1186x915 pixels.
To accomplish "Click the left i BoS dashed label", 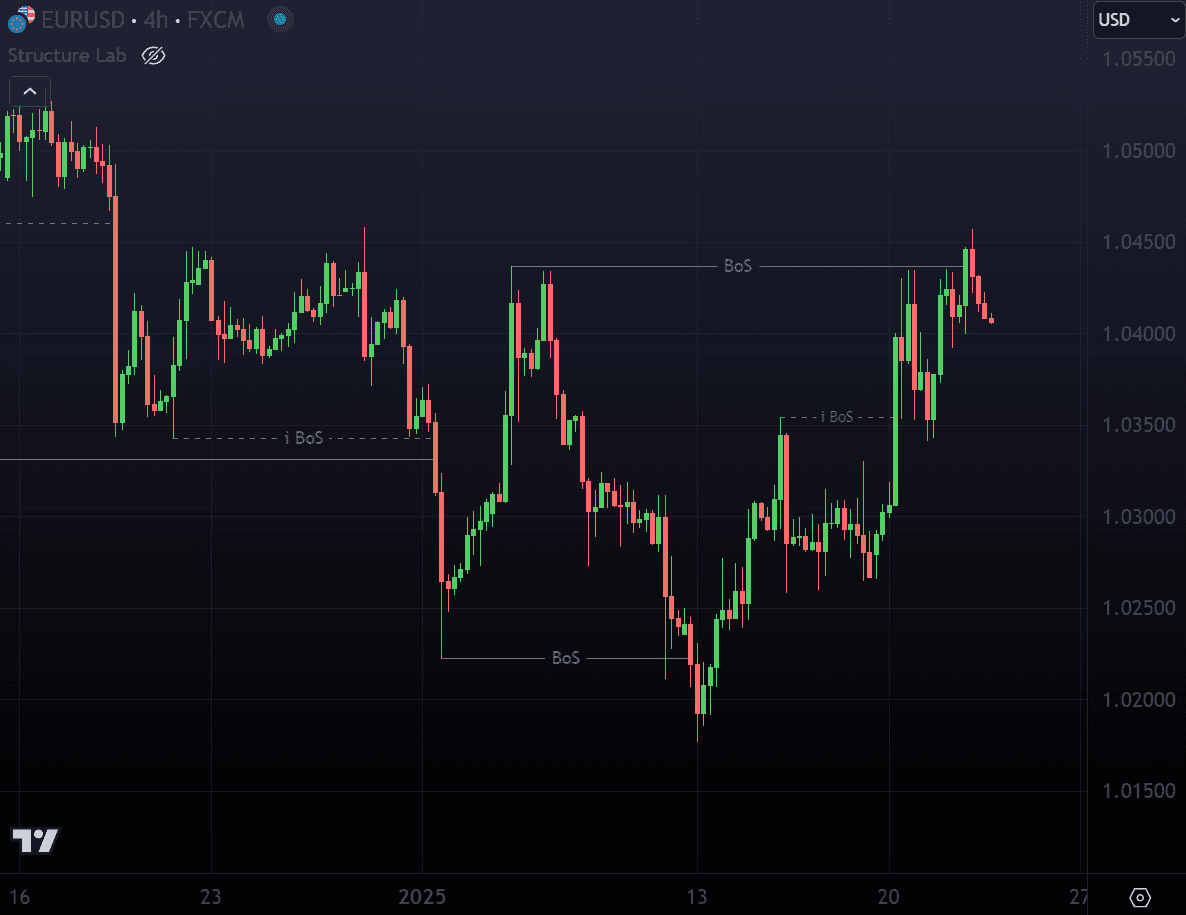I will click(x=304, y=438).
